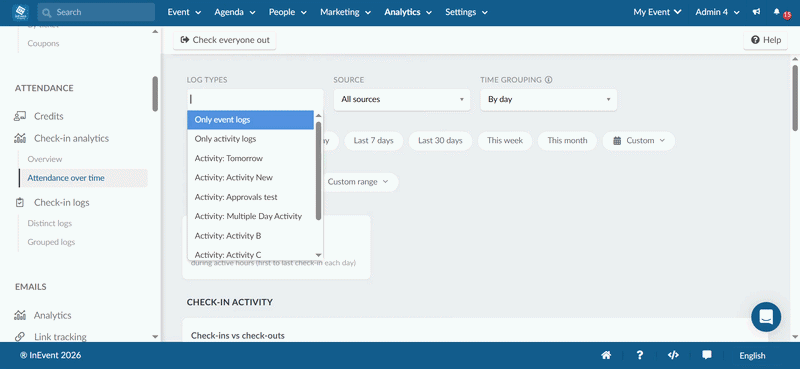Choose Activity: Tomorrow option
The height and width of the screenshot is (369, 800).
point(251,158)
